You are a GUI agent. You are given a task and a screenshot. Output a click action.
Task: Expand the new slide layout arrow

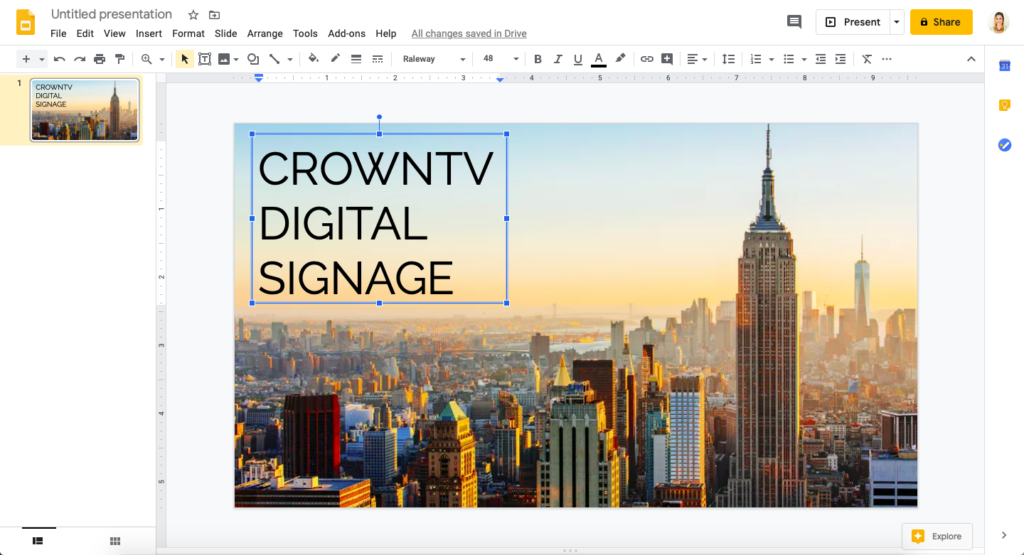[x=41, y=59]
